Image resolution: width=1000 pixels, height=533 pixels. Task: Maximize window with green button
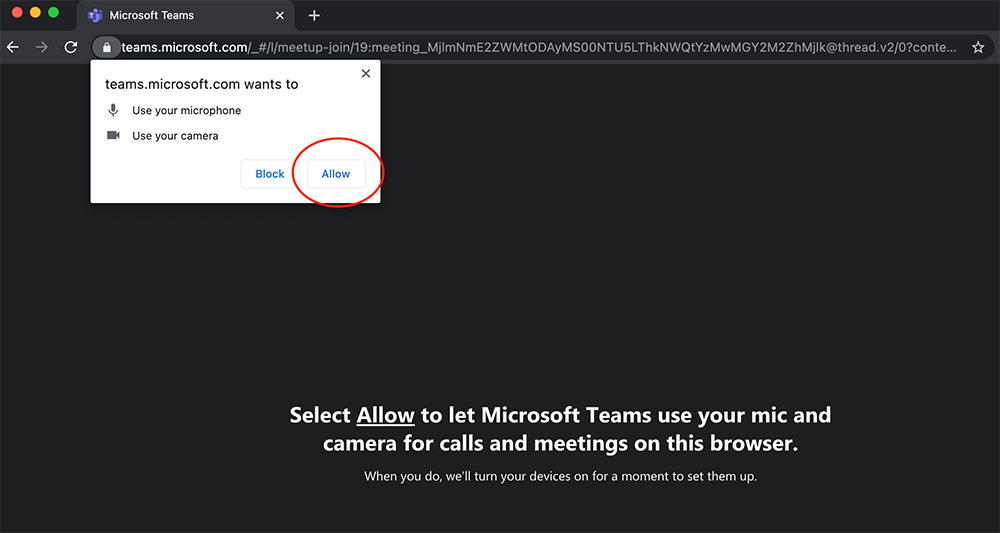[x=54, y=12]
